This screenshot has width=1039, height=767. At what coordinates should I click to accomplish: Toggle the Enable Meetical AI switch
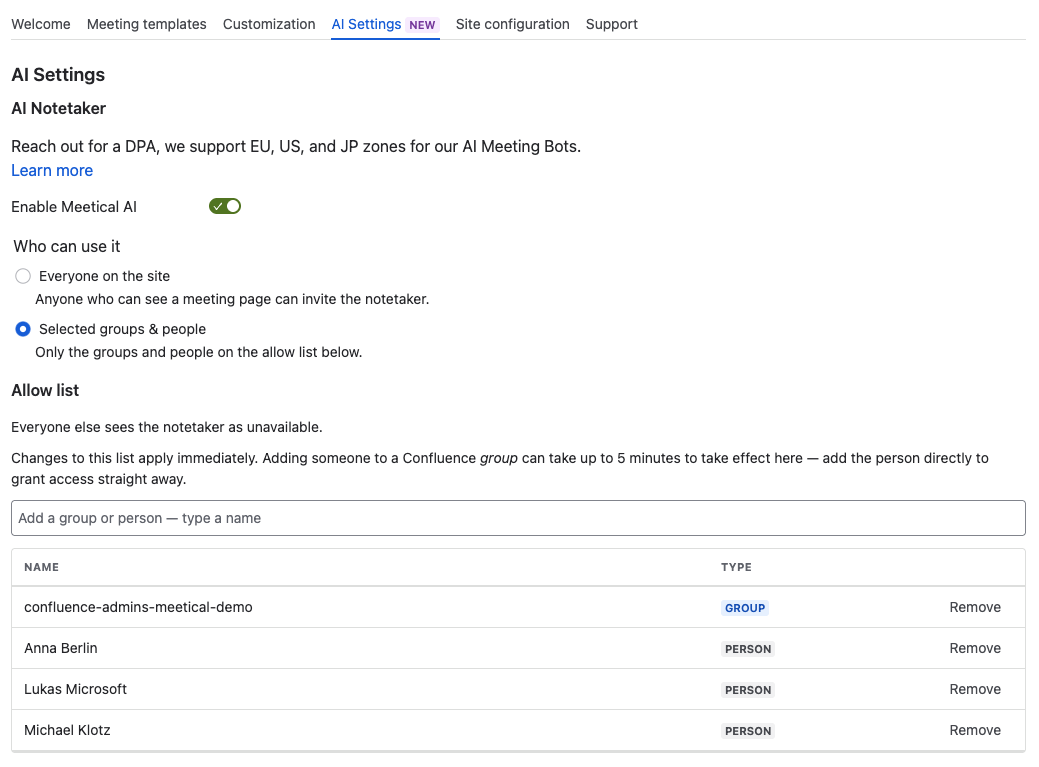coord(225,206)
